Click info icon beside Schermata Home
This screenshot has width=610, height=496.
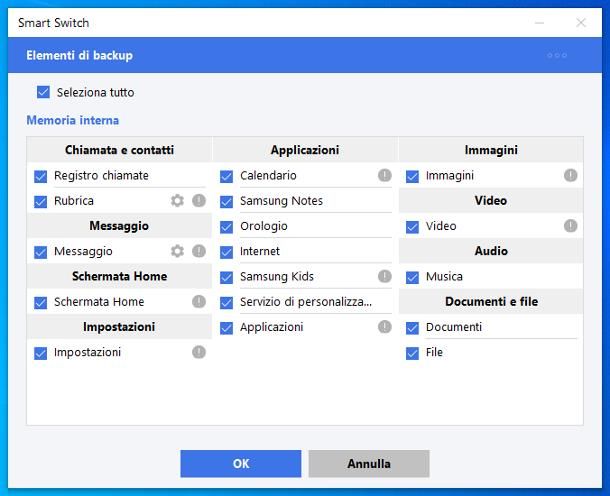click(x=199, y=302)
